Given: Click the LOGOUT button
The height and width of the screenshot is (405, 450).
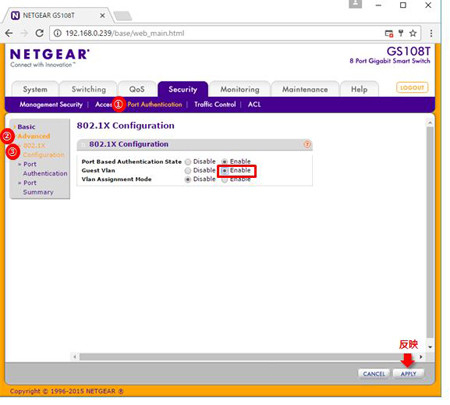Looking at the screenshot, I should [412, 88].
